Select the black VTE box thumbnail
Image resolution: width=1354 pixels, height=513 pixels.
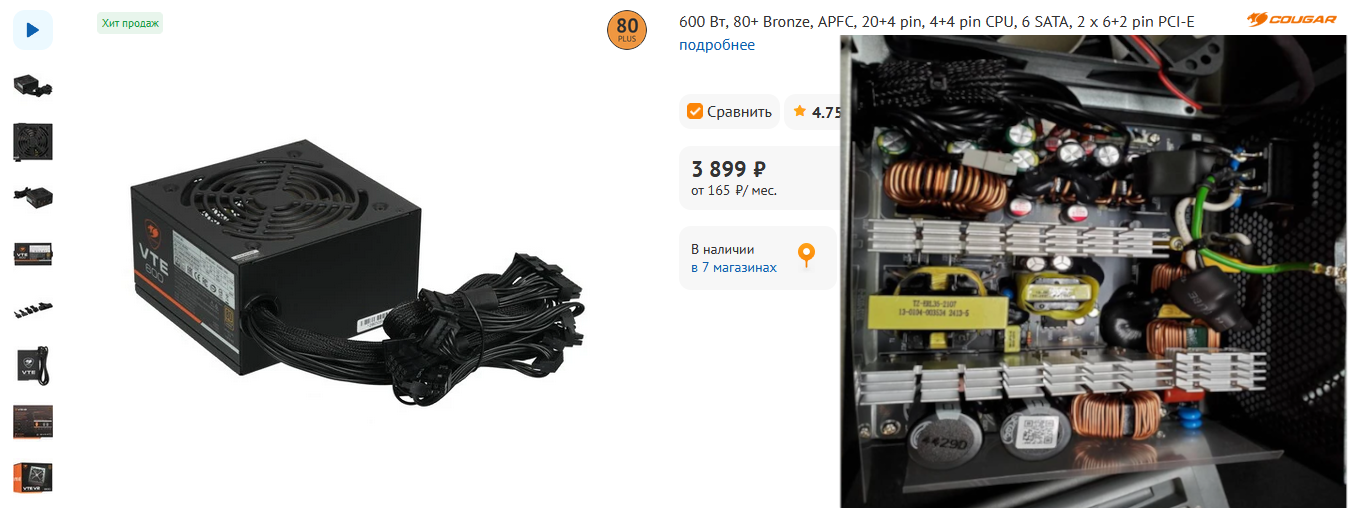pos(33,366)
